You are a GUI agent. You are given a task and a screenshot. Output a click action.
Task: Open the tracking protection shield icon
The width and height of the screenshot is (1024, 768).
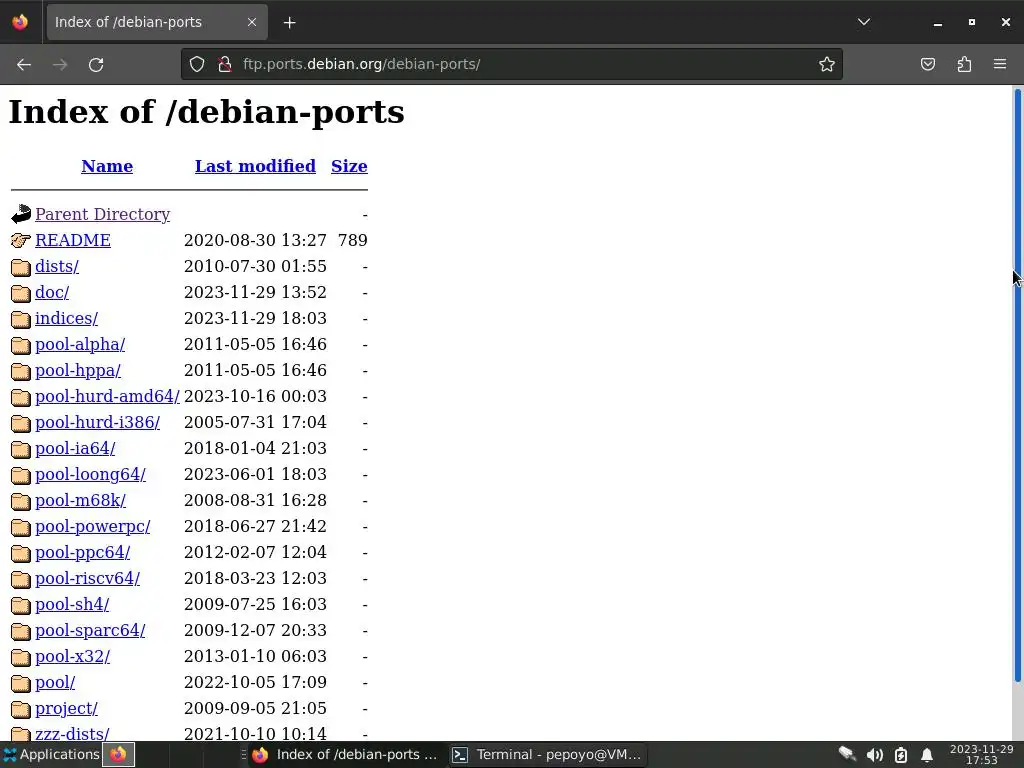coord(197,64)
